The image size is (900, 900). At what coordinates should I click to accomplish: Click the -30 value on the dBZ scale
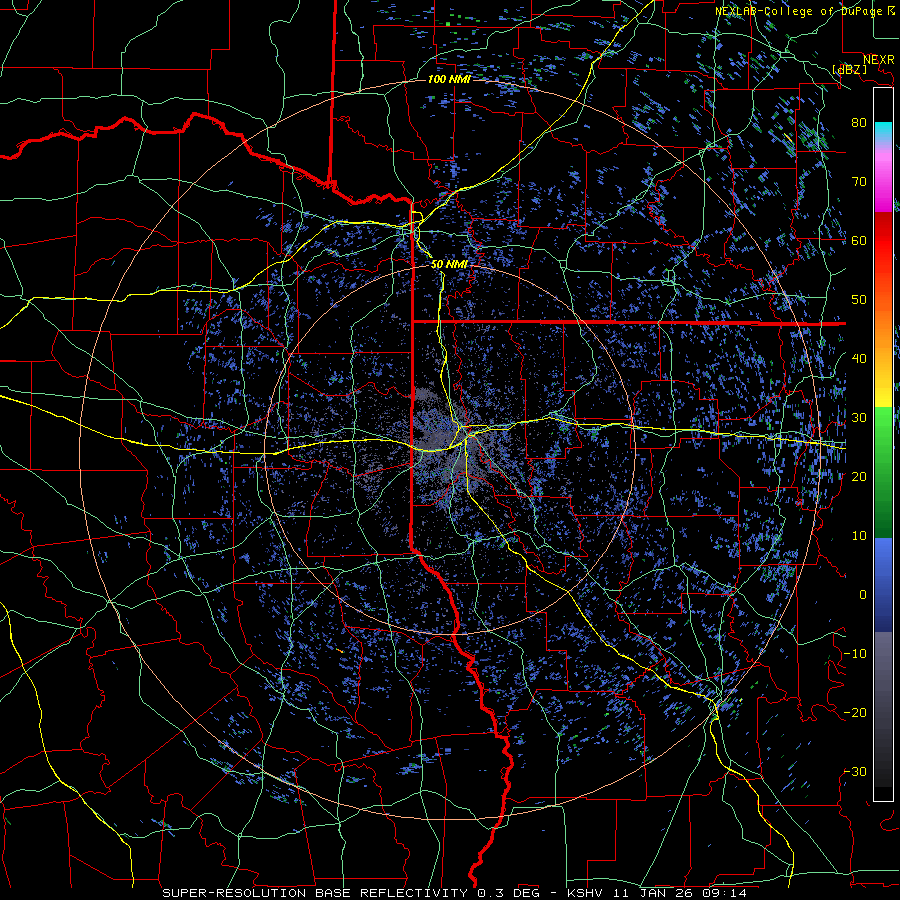[855, 771]
